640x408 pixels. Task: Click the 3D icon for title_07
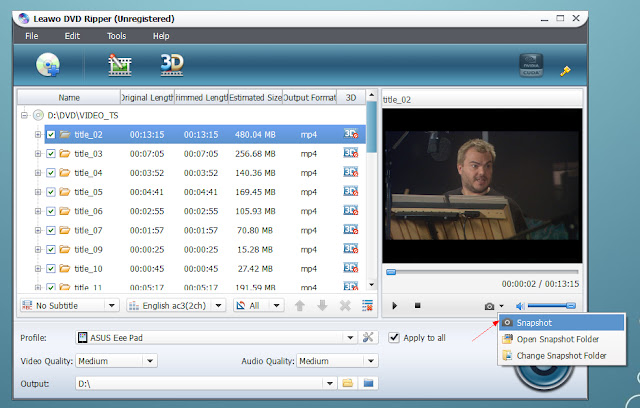point(351,230)
